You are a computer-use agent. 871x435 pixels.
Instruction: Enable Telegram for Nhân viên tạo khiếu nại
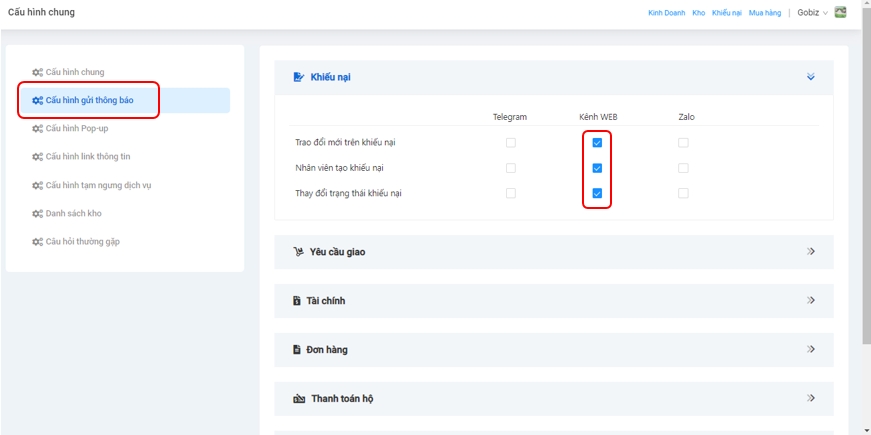[x=511, y=168]
